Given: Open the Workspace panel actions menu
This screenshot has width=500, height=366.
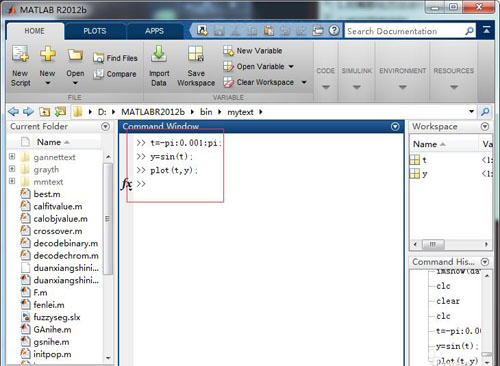Looking at the screenshot, I should point(485,127).
